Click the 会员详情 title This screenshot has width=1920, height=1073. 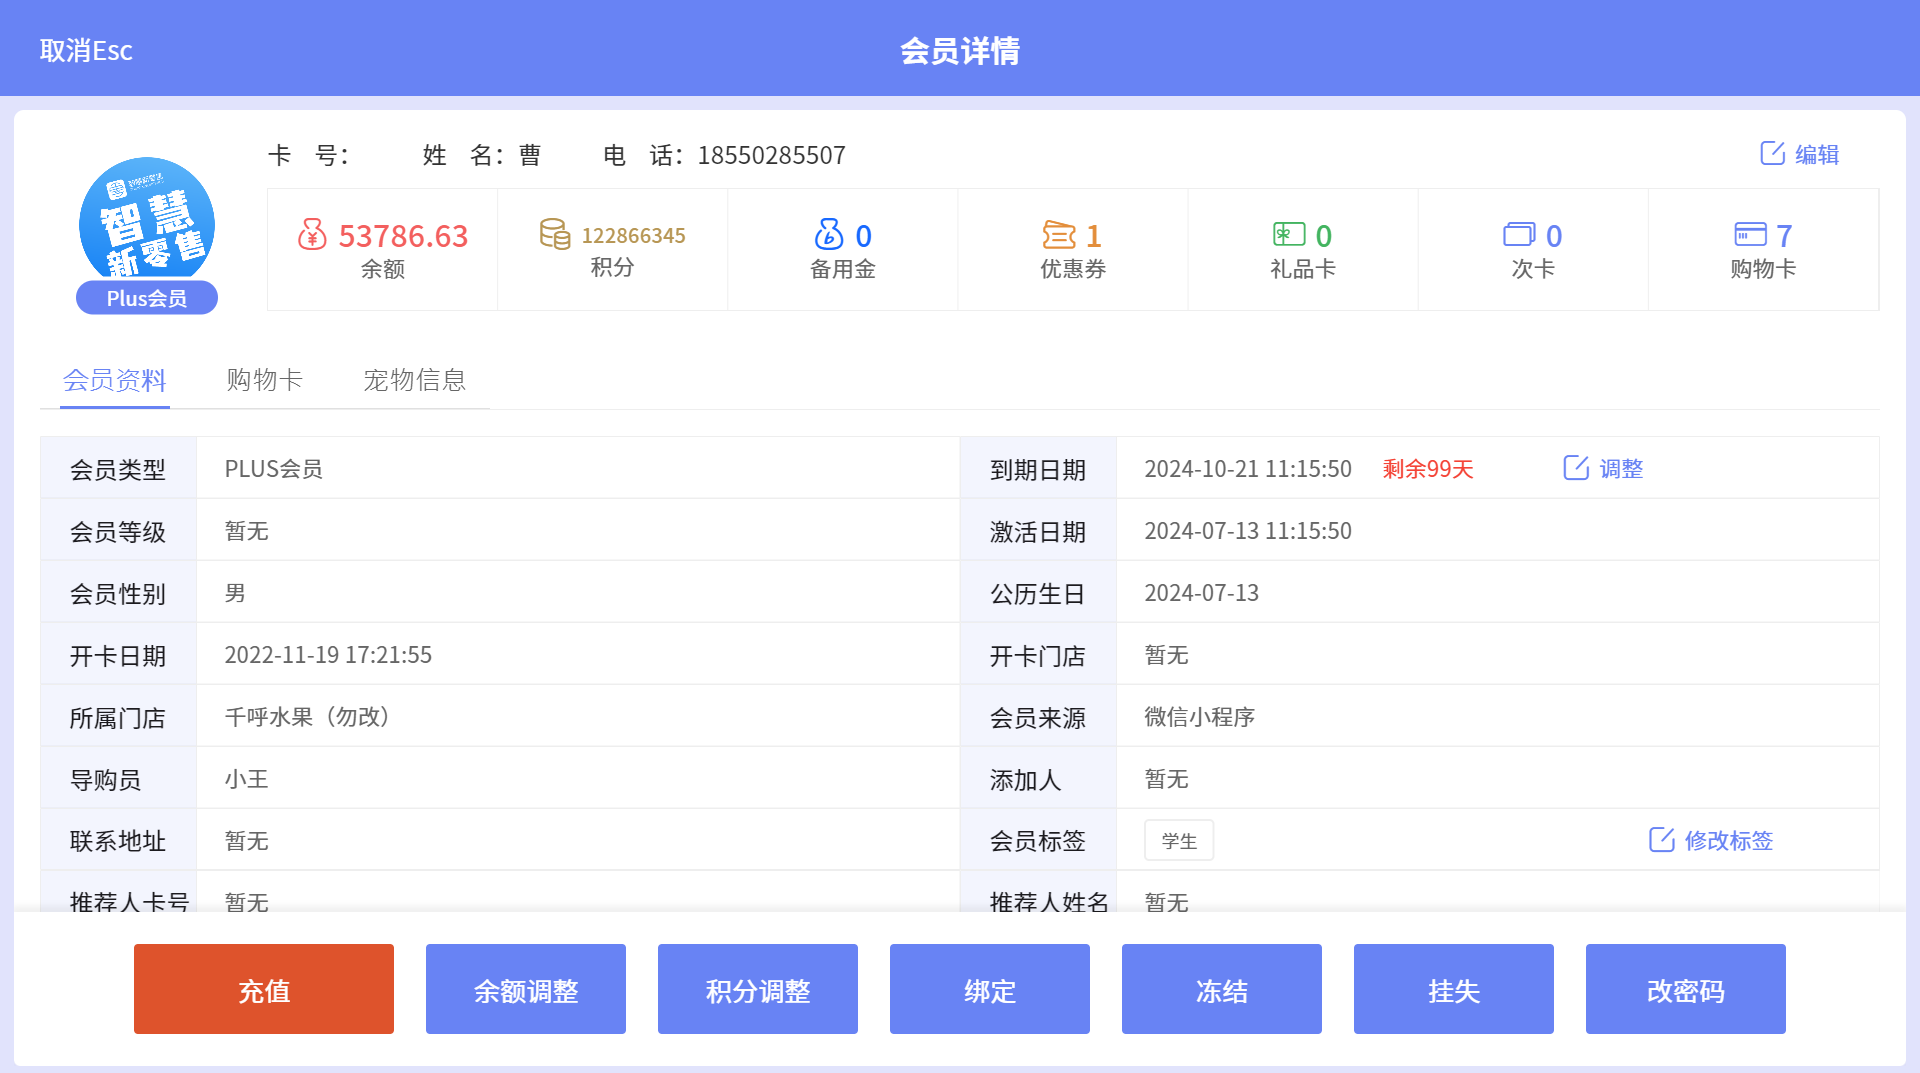point(960,50)
